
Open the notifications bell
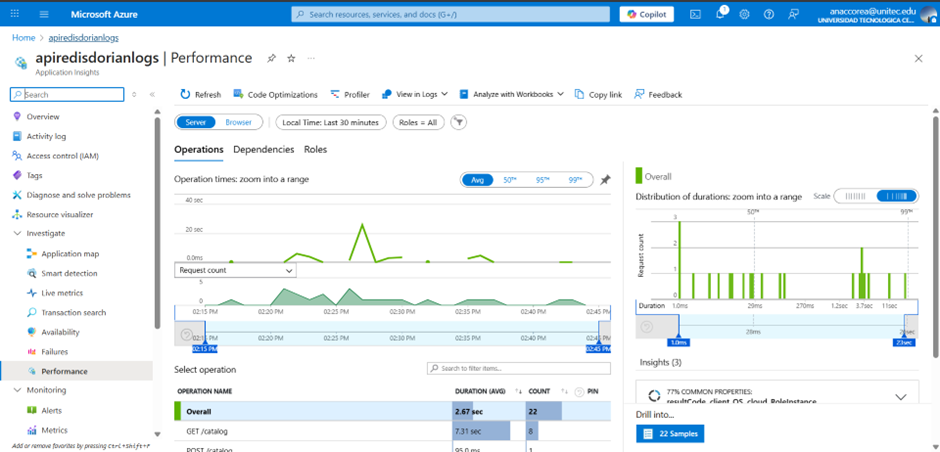pyautogui.click(x=721, y=14)
